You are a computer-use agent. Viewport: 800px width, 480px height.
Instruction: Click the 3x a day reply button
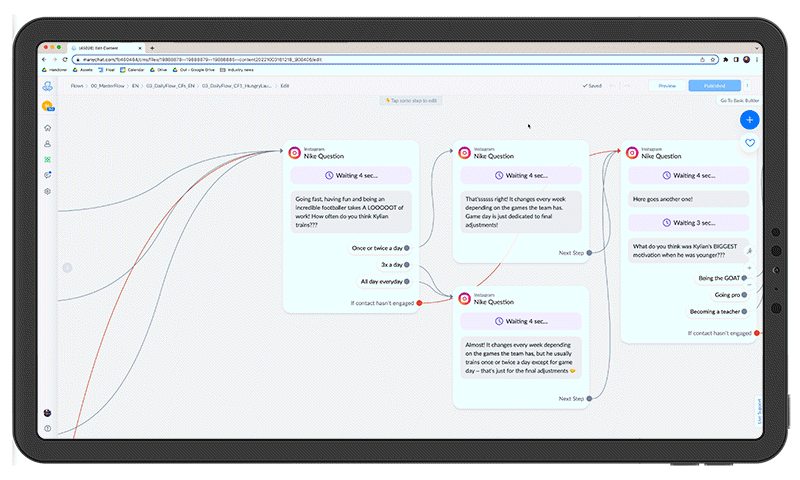coord(392,265)
